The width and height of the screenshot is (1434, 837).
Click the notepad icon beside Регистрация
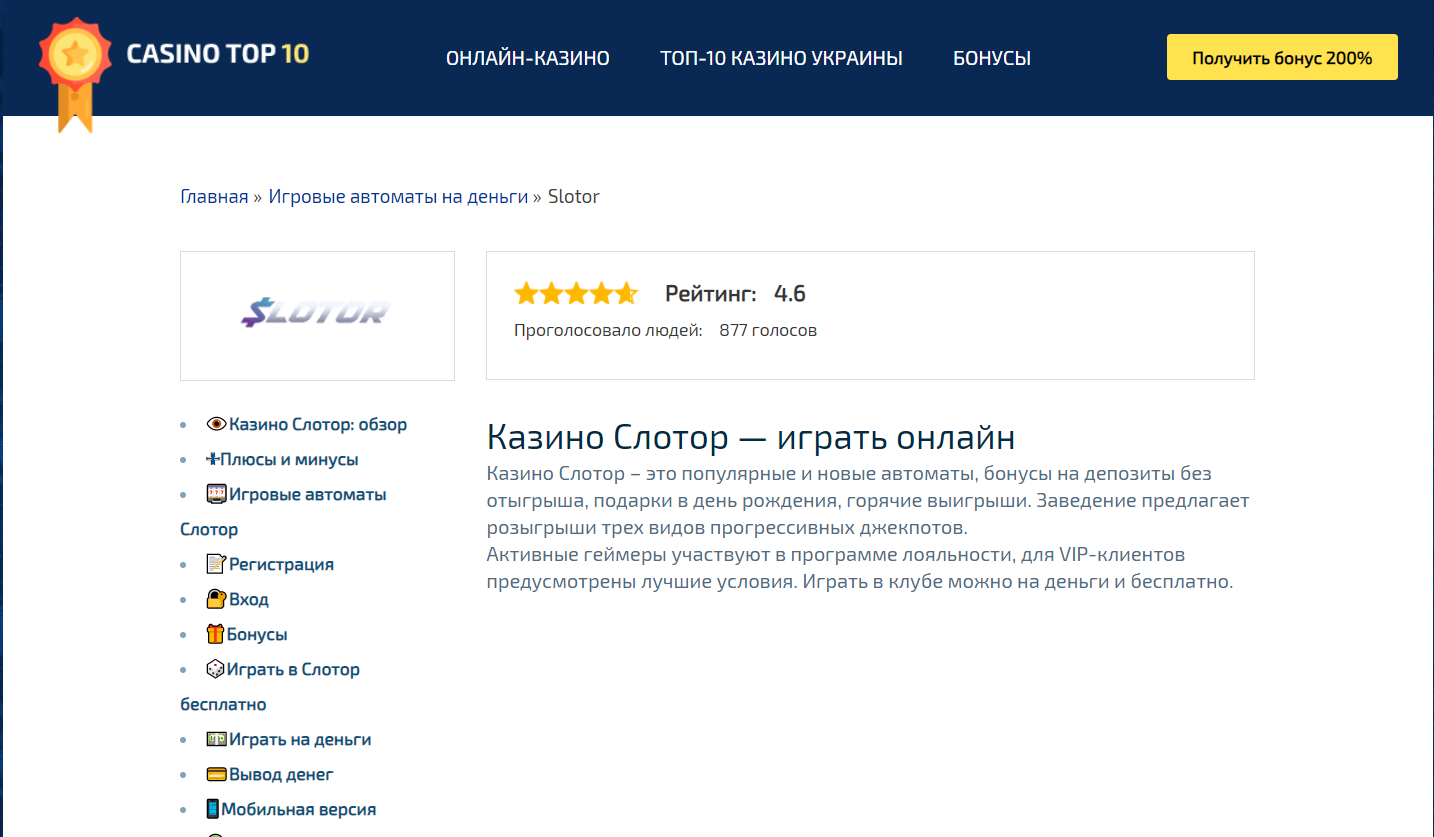point(216,564)
